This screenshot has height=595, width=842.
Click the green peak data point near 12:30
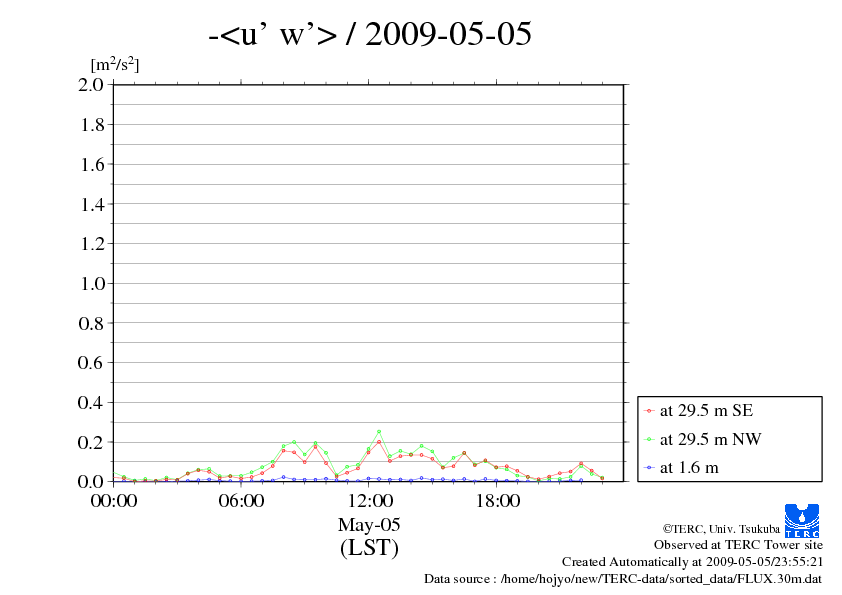(x=379, y=431)
